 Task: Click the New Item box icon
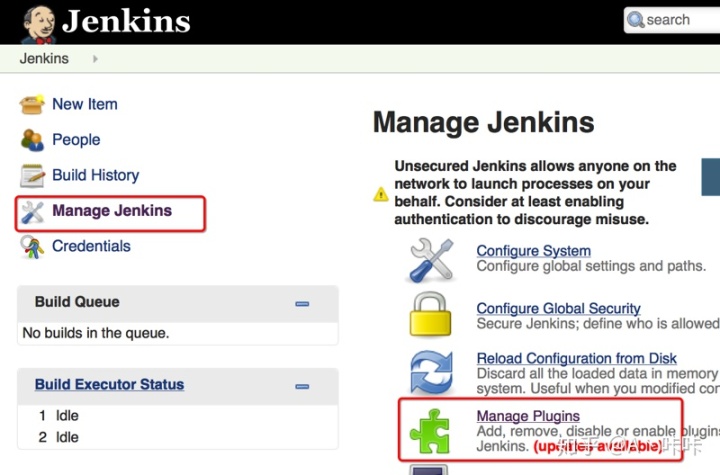(32, 104)
